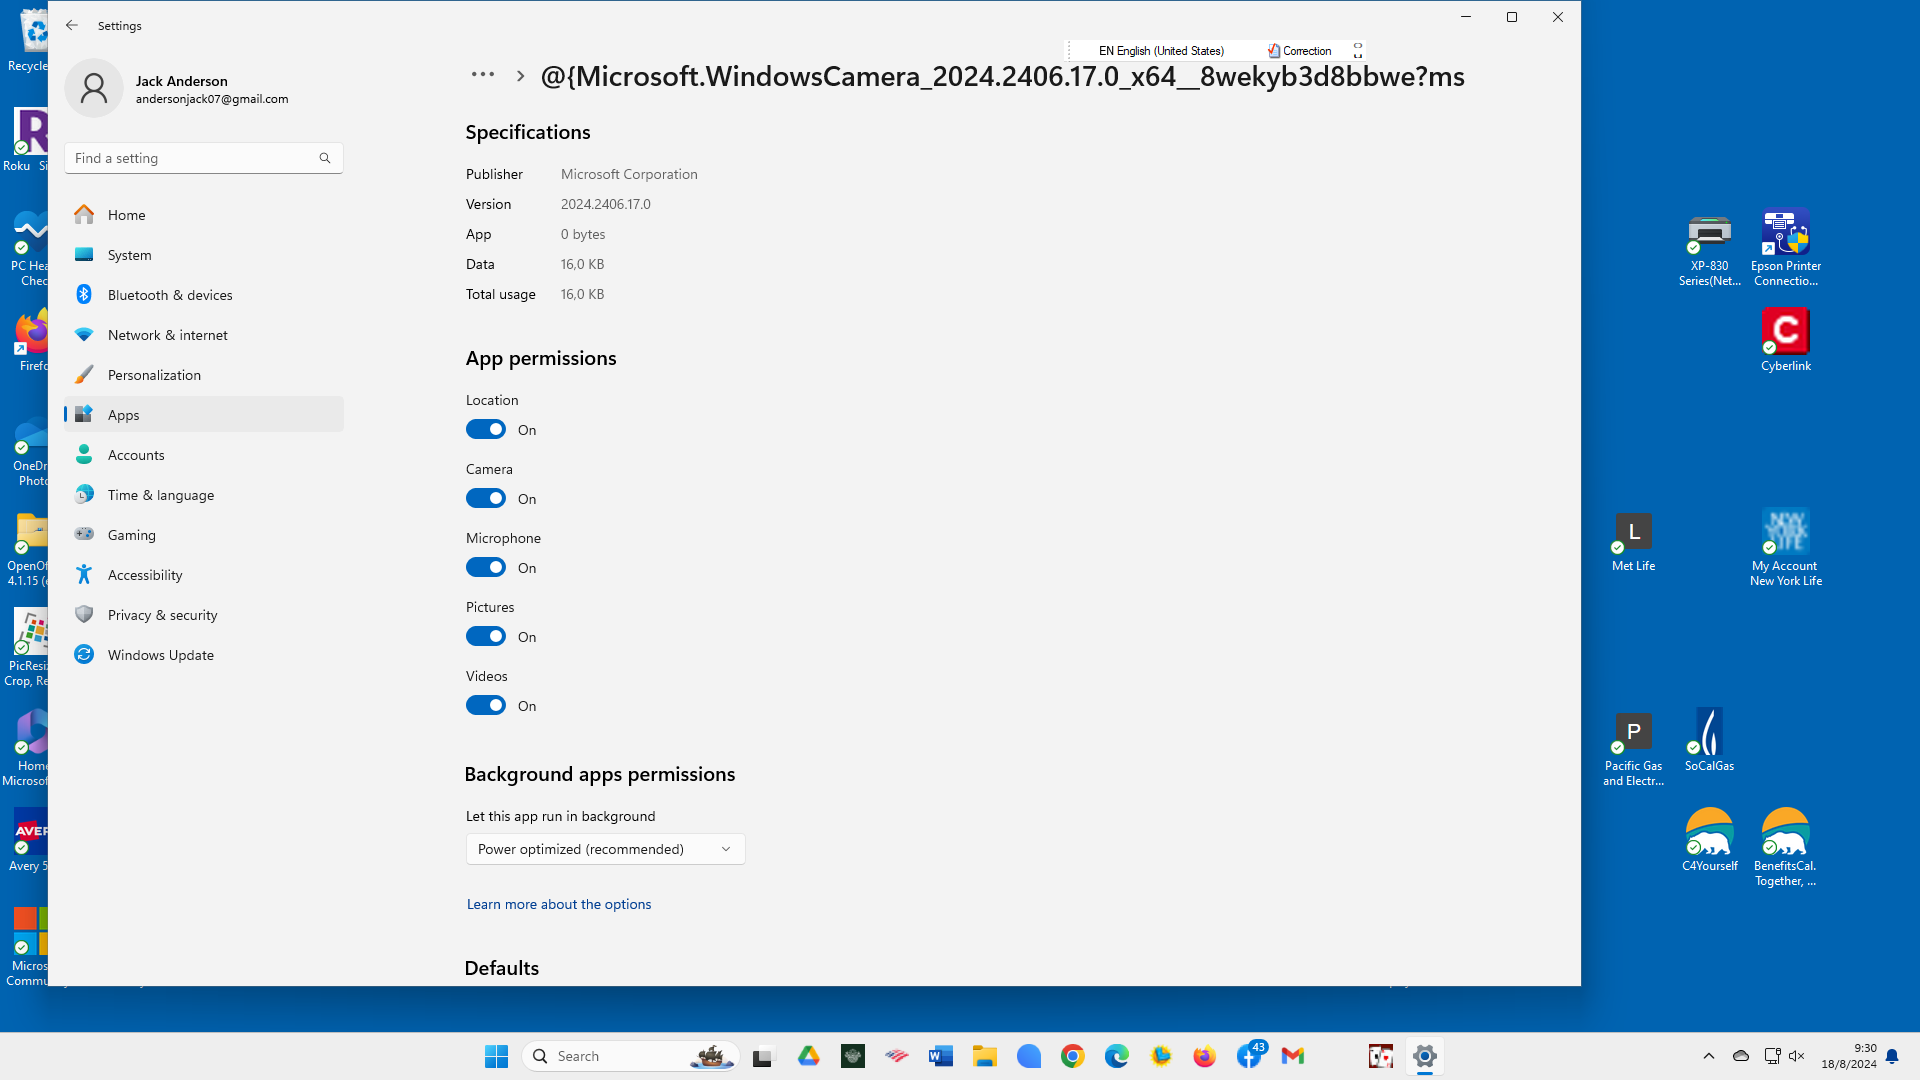This screenshot has width=1920, height=1080.
Task: Launch Google Drive from the taskbar
Action: click(809, 1056)
